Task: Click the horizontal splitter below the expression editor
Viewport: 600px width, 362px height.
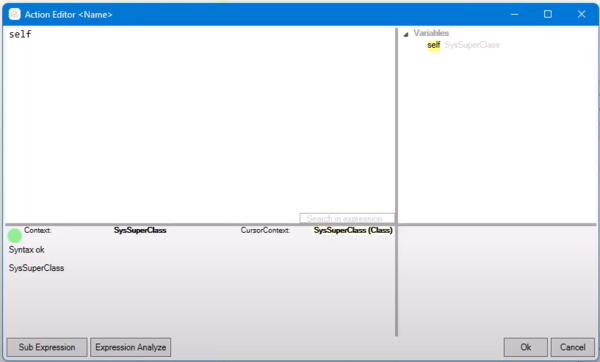Action: pyautogui.click(x=199, y=224)
